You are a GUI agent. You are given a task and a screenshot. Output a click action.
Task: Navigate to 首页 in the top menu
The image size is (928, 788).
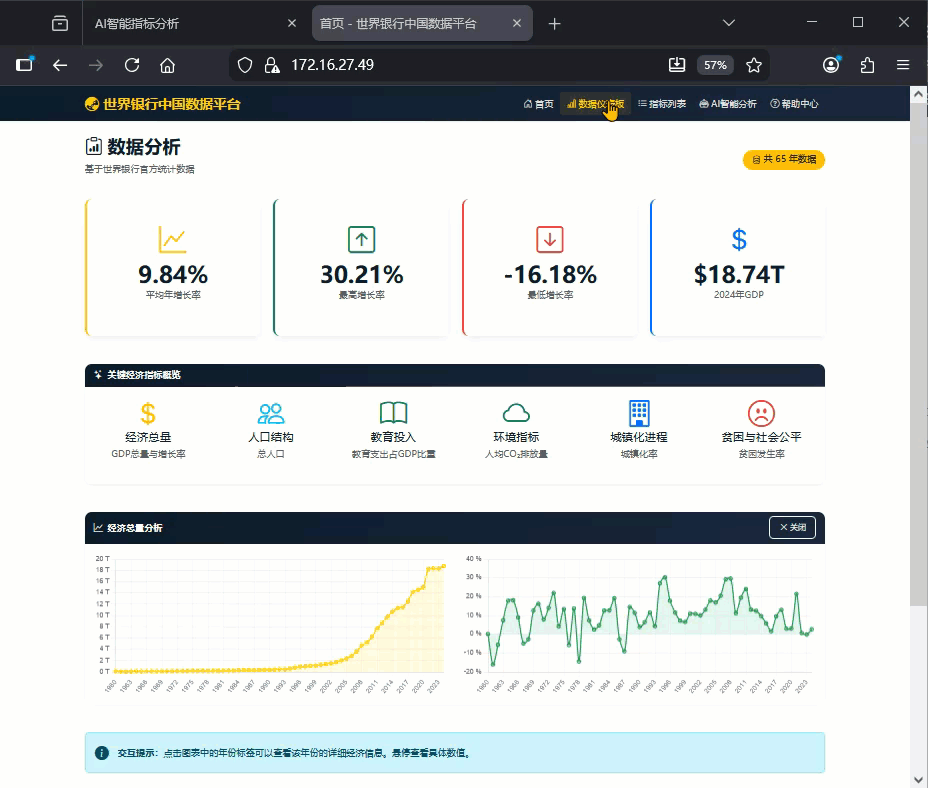click(x=539, y=104)
